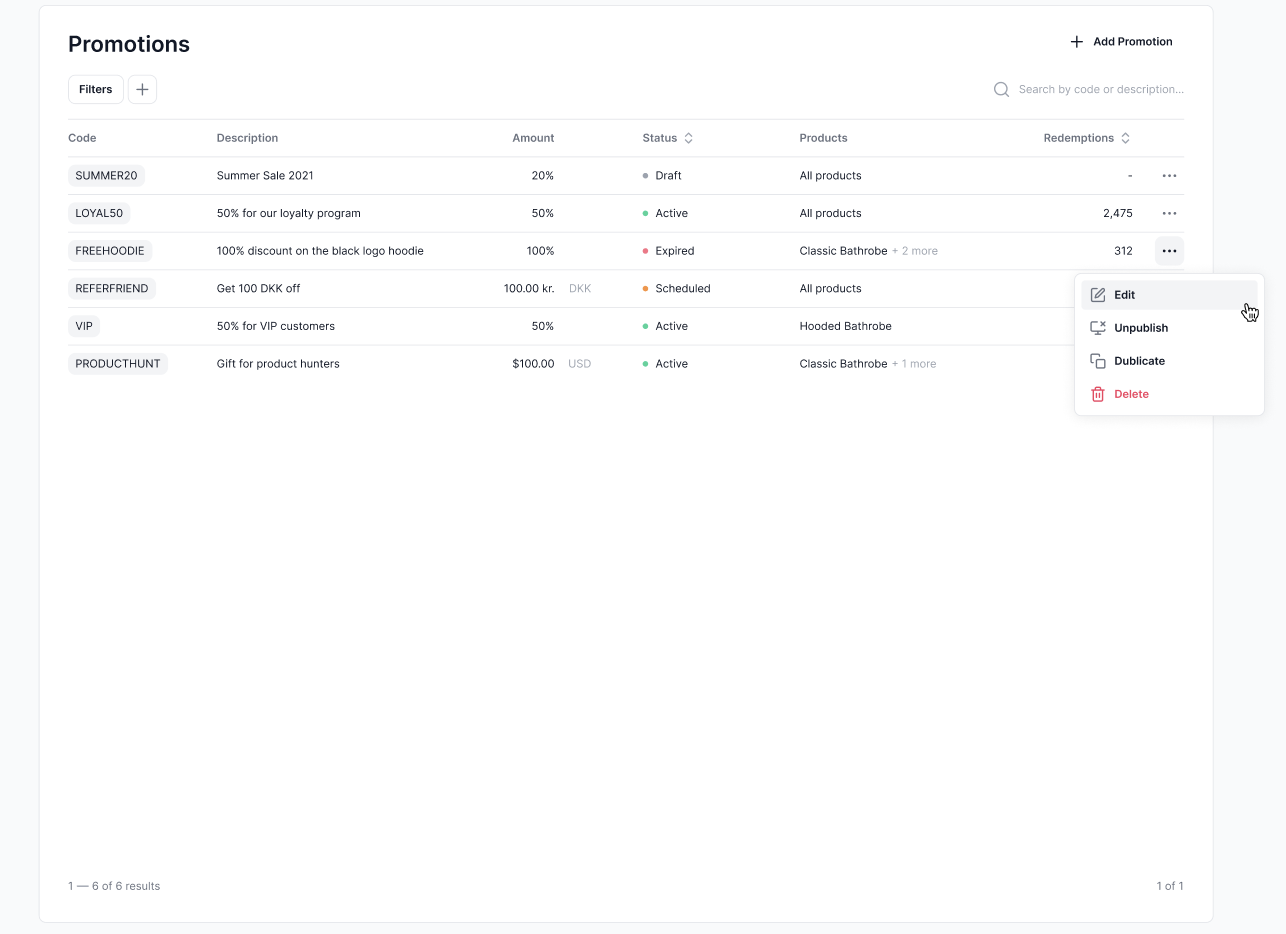
Task: Click the SUMMER20 code badge
Action: pyautogui.click(x=107, y=176)
